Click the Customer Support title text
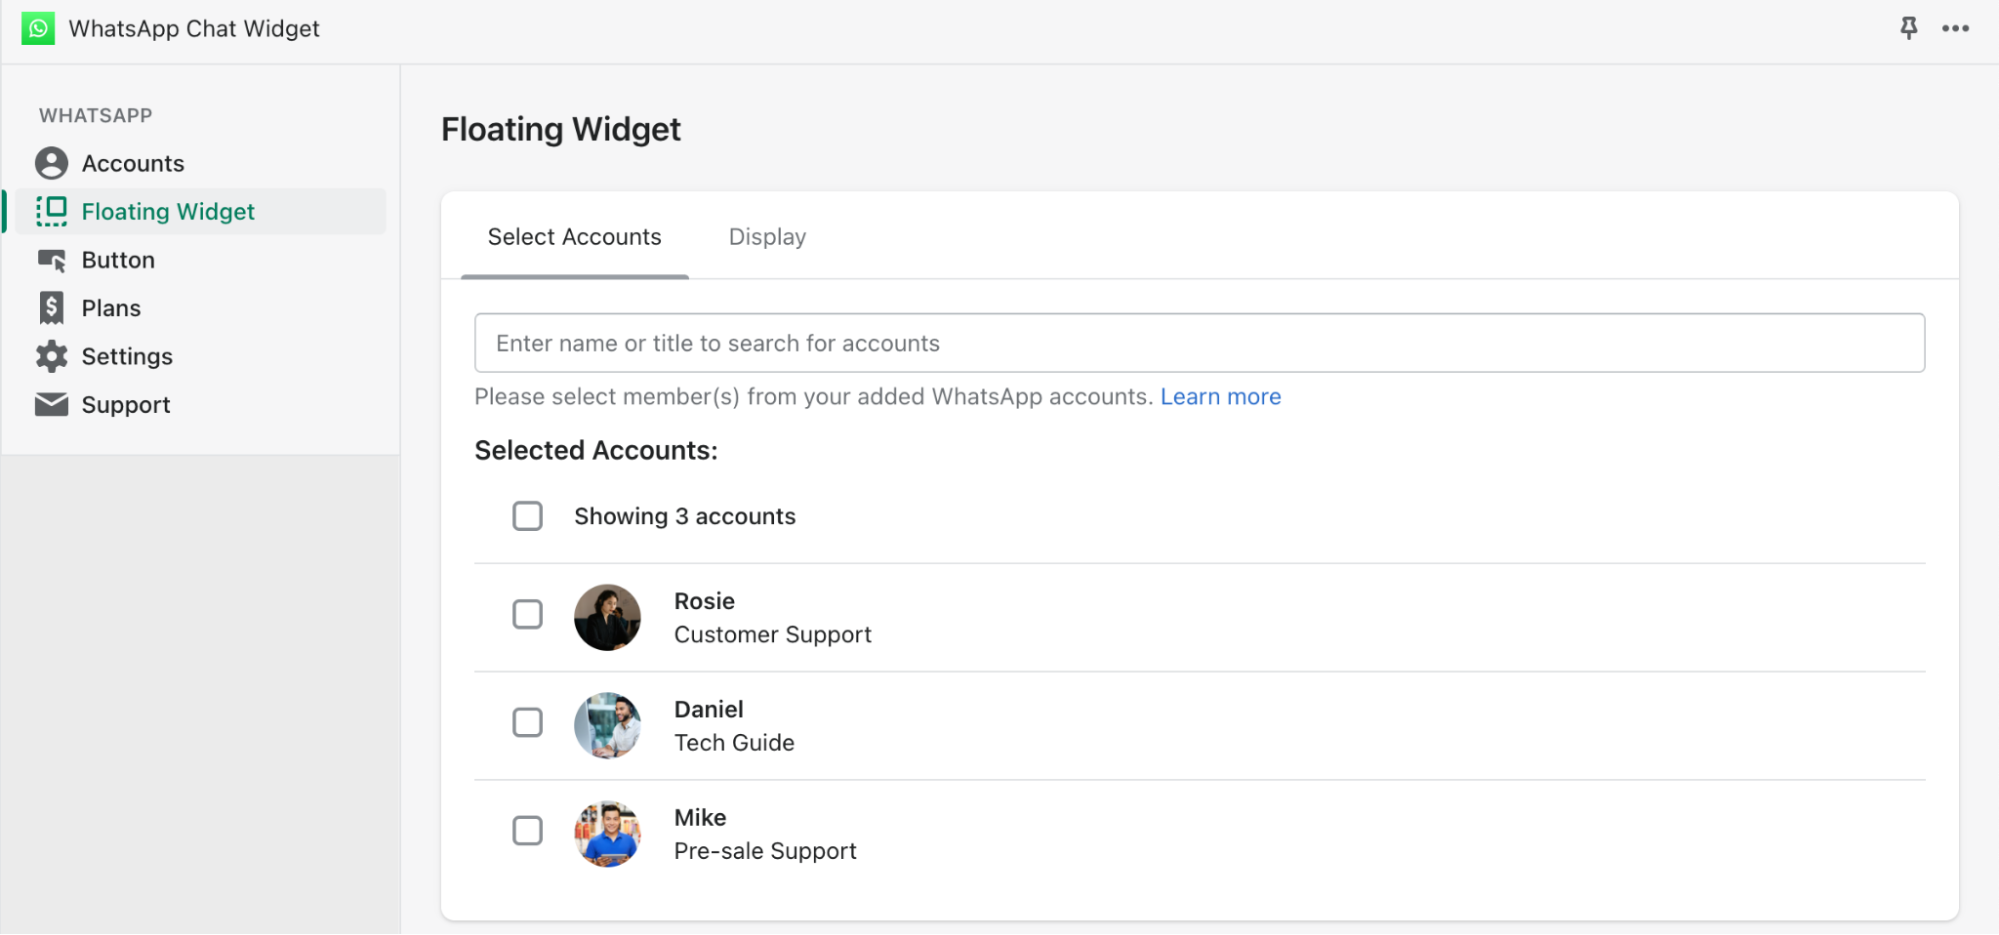Screen dimensions: 1999x935 (x=772, y=635)
